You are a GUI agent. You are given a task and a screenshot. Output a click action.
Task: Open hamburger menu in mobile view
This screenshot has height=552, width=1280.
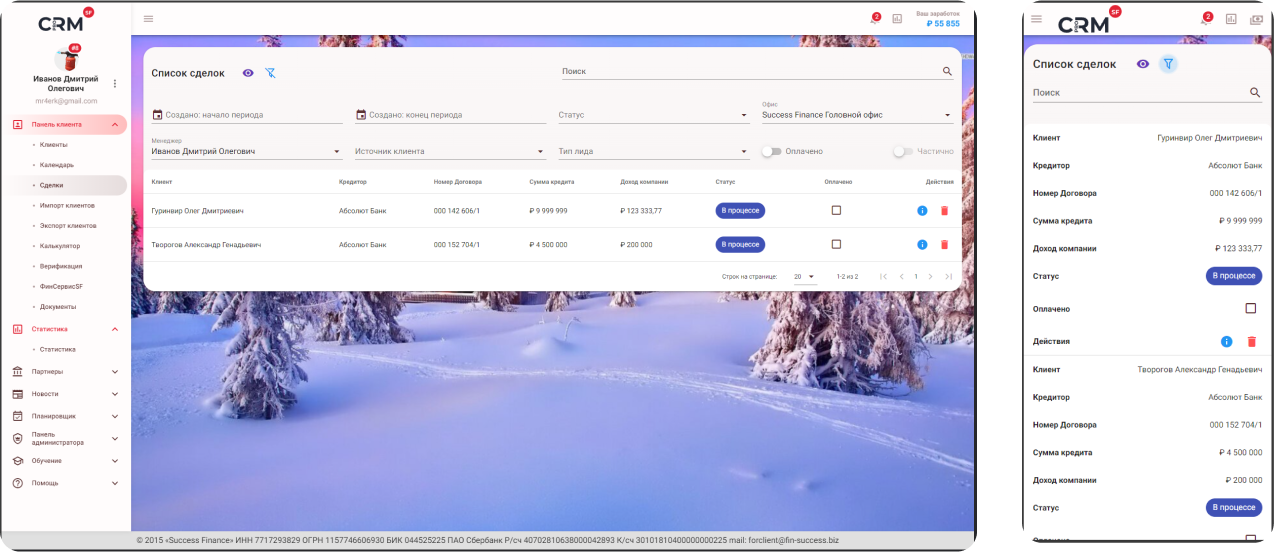[1036, 18]
